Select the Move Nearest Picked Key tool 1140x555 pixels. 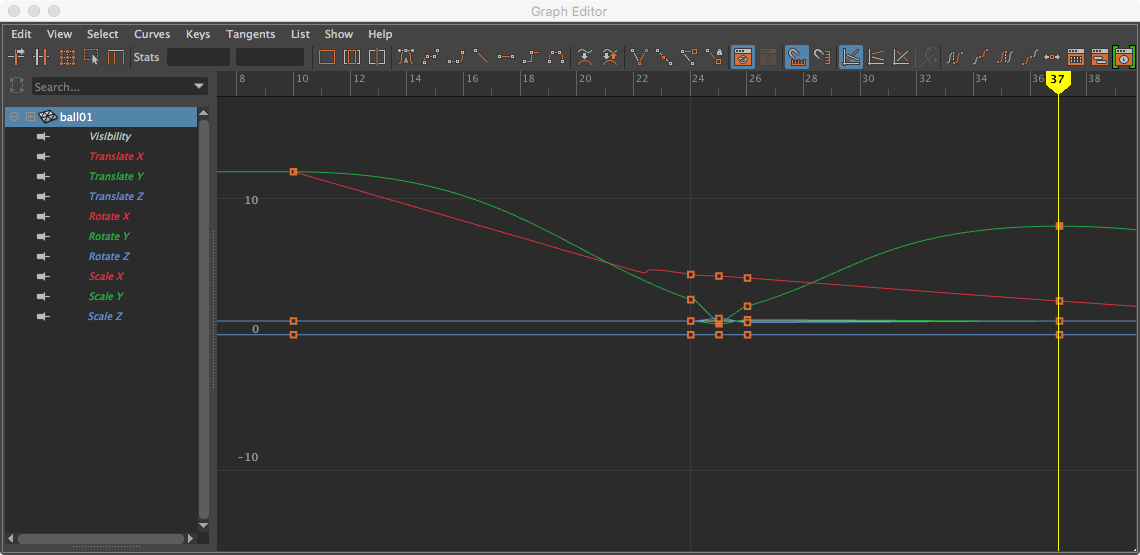tap(17, 57)
